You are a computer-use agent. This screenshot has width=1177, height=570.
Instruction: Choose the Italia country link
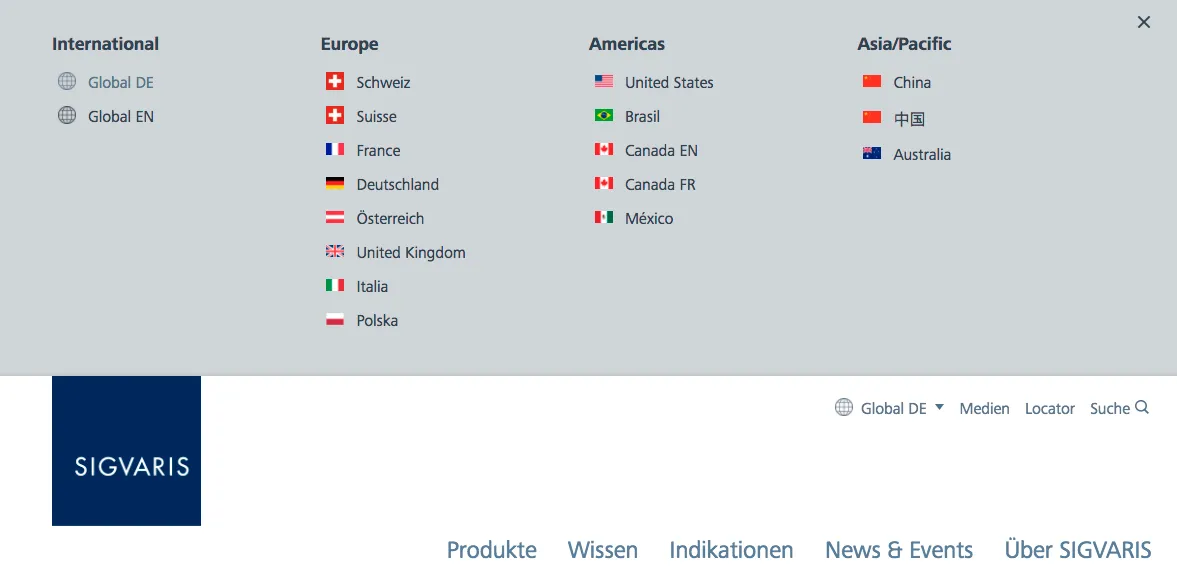(372, 286)
